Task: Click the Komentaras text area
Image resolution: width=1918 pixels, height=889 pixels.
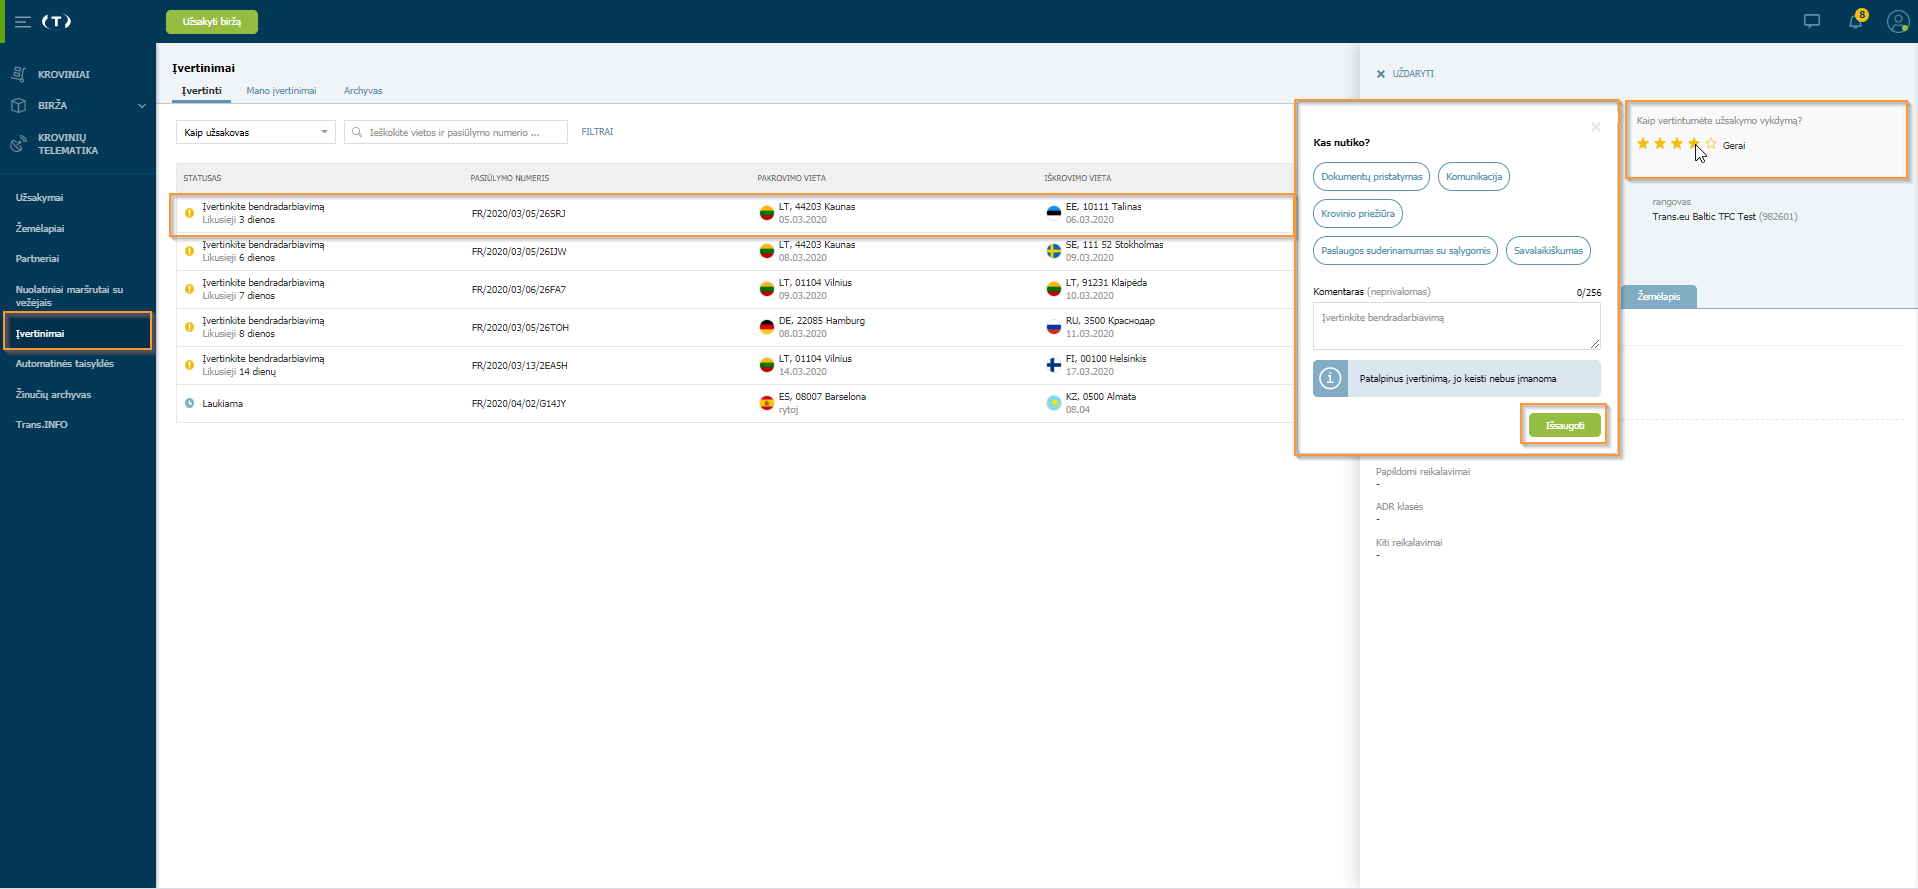Action: tap(1456, 326)
